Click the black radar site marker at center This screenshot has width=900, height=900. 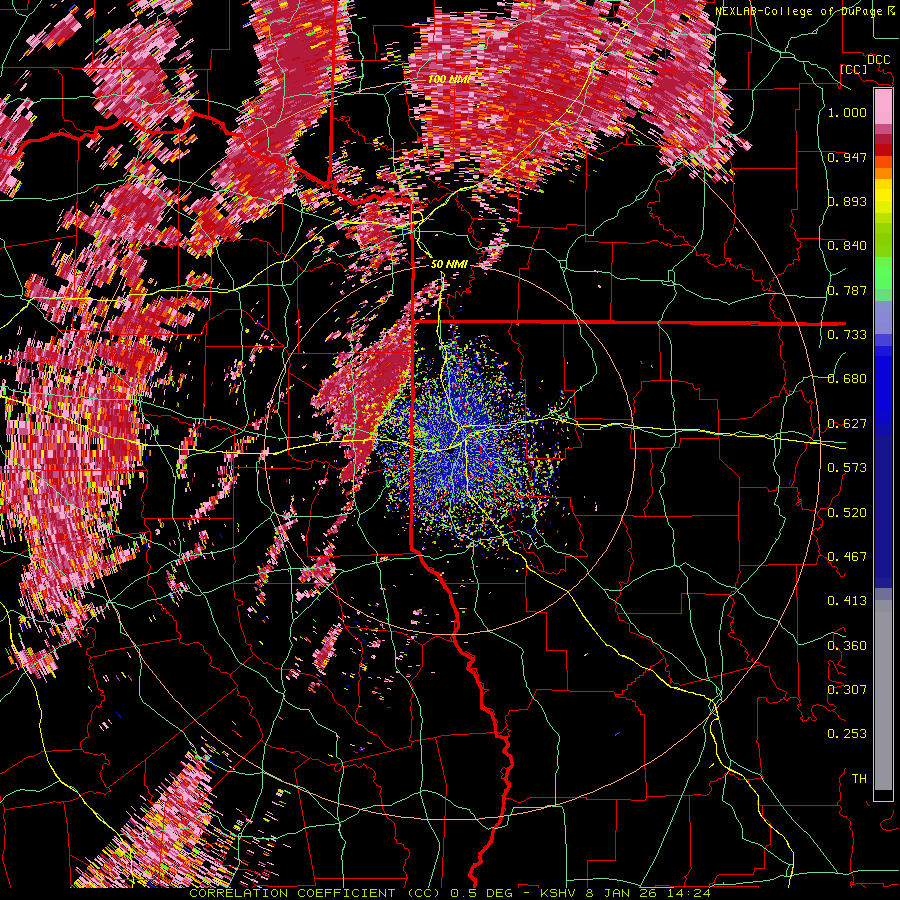[x=453, y=452]
